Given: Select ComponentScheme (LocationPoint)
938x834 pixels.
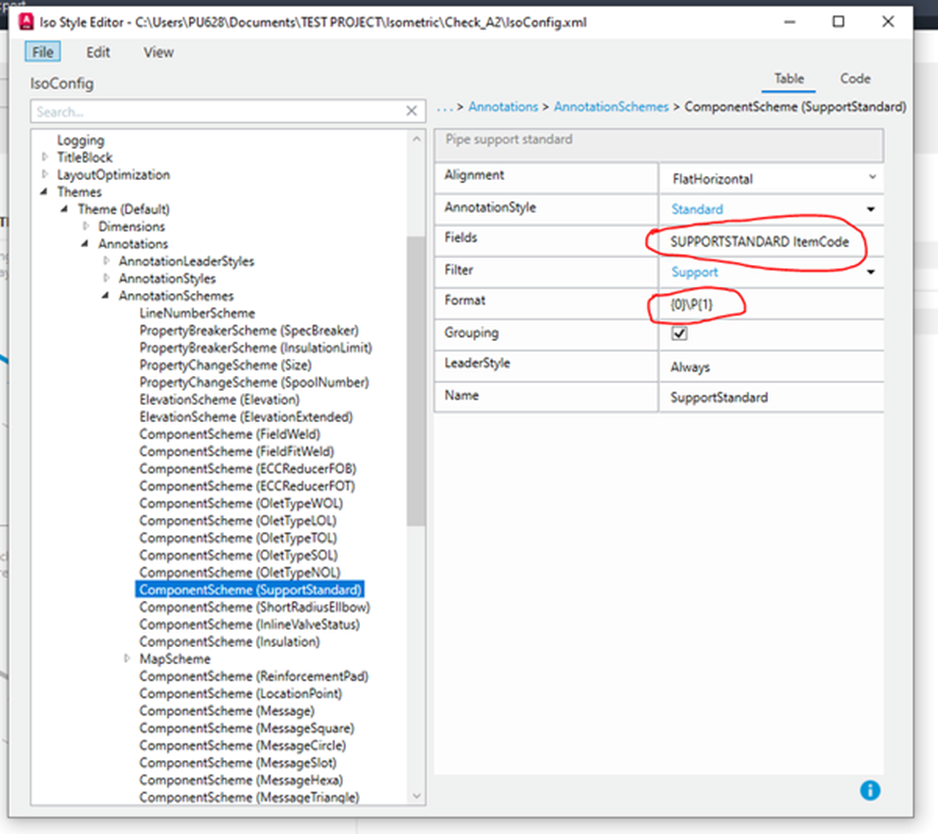Looking at the screenshot, I should pos(240,693).
